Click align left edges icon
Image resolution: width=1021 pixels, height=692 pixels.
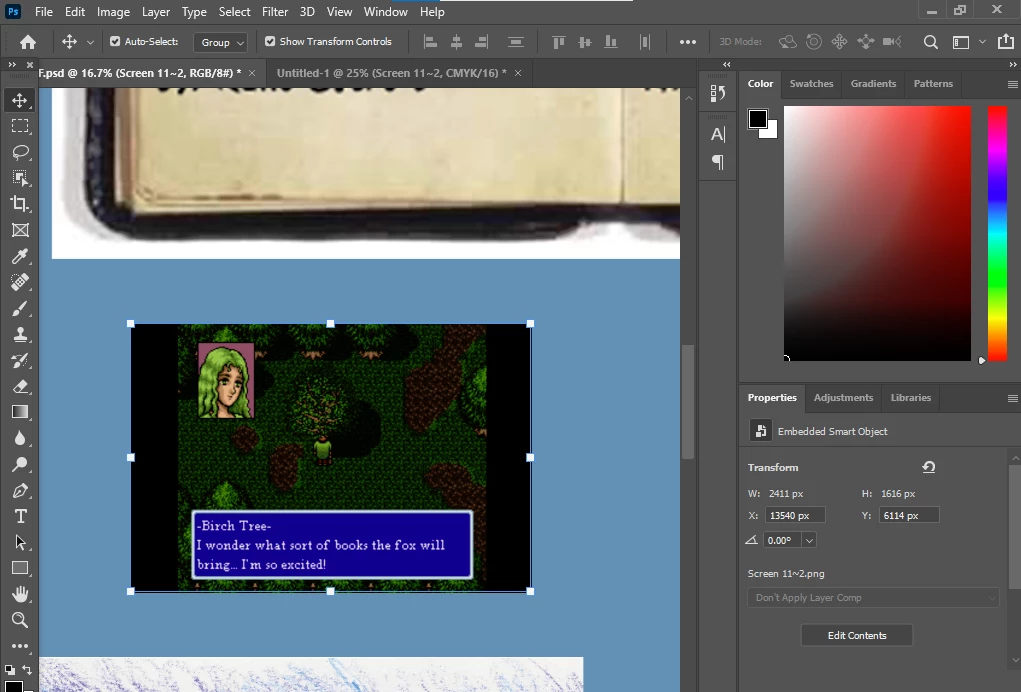click(430, 42)
